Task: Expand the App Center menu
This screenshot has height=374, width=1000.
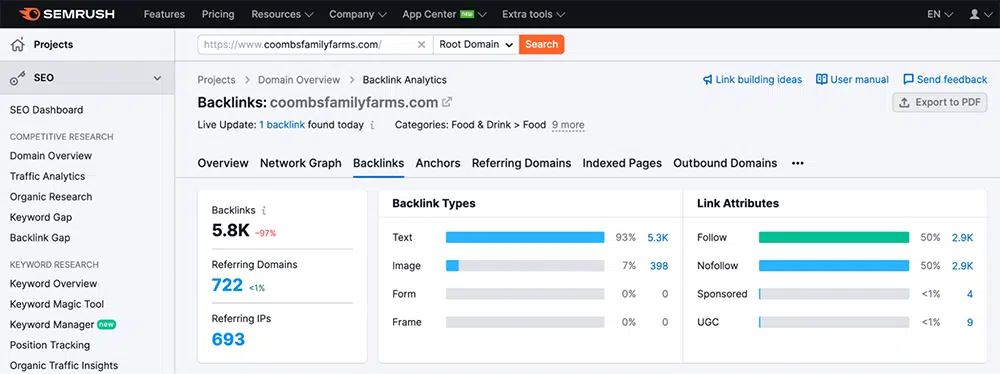Action: (x=445, y=14)
